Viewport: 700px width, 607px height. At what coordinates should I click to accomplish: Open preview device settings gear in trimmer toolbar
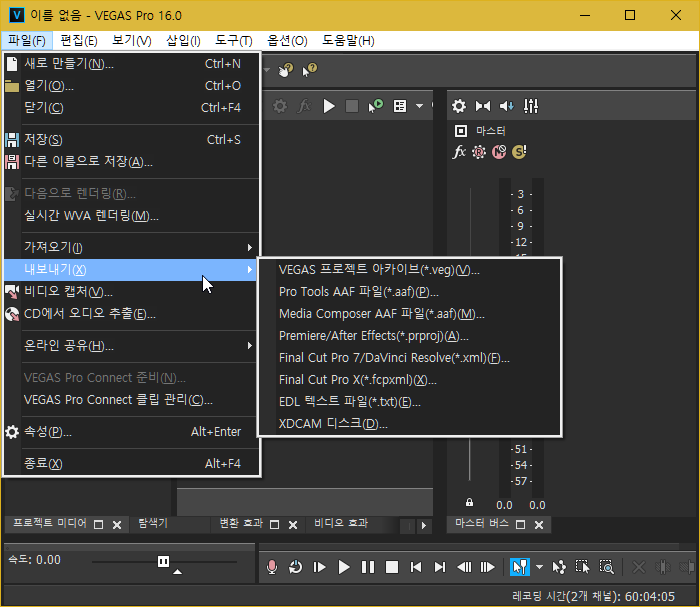[x=280, y=106]
